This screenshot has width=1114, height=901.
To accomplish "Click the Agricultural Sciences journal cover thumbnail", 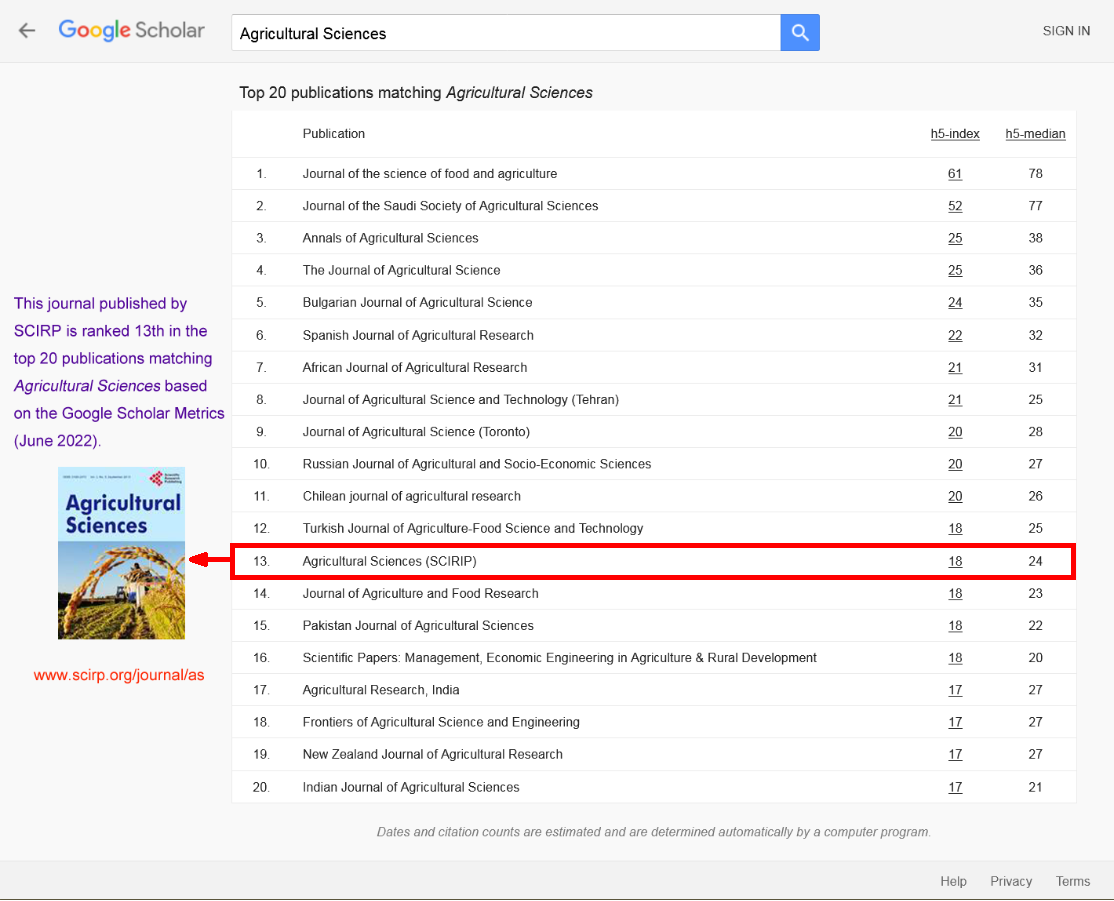I will coord(121,553).
